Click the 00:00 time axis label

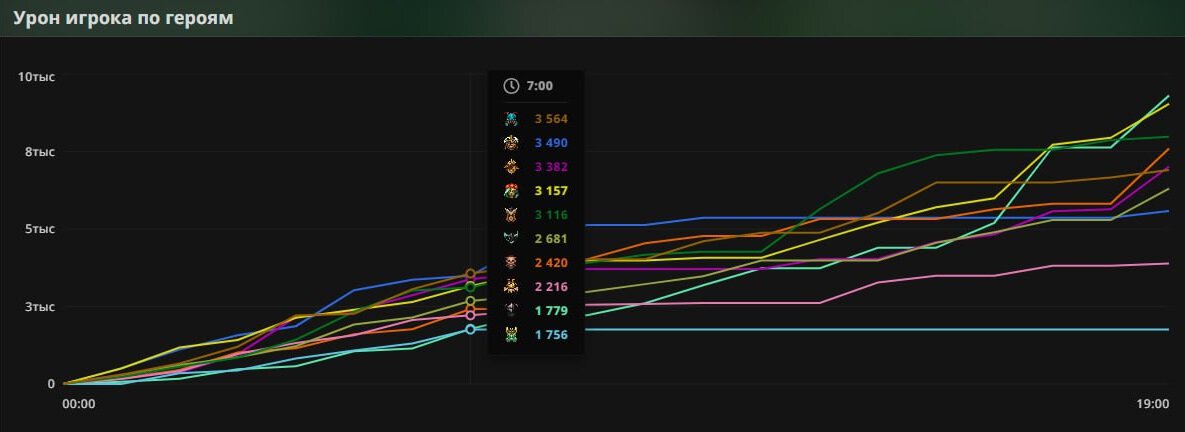click(79, 404)
